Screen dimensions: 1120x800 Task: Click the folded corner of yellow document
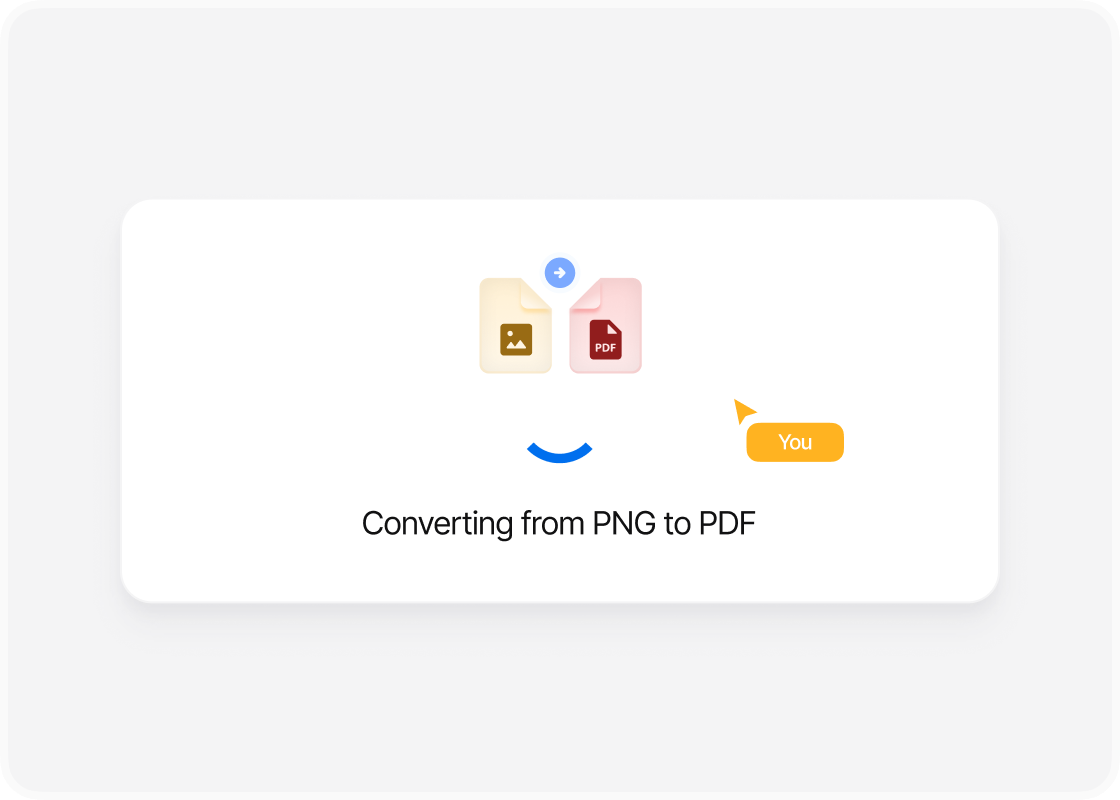(536, 294)
